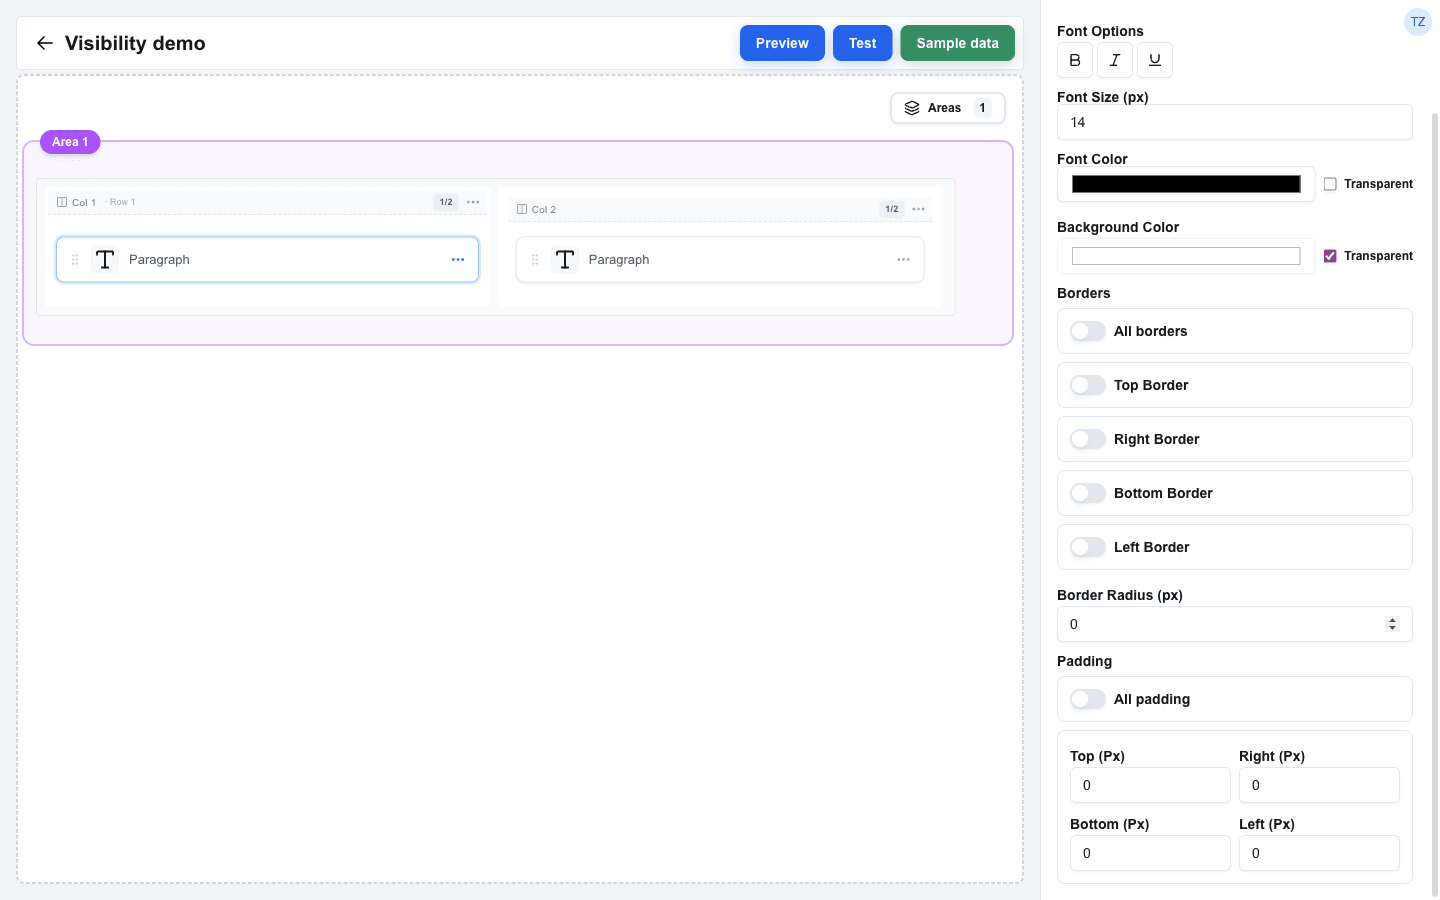The width and height of the screenshot is (1440, 900).
Task: Grab drag handle of Col 1 Paragraph
Action: 75,260
